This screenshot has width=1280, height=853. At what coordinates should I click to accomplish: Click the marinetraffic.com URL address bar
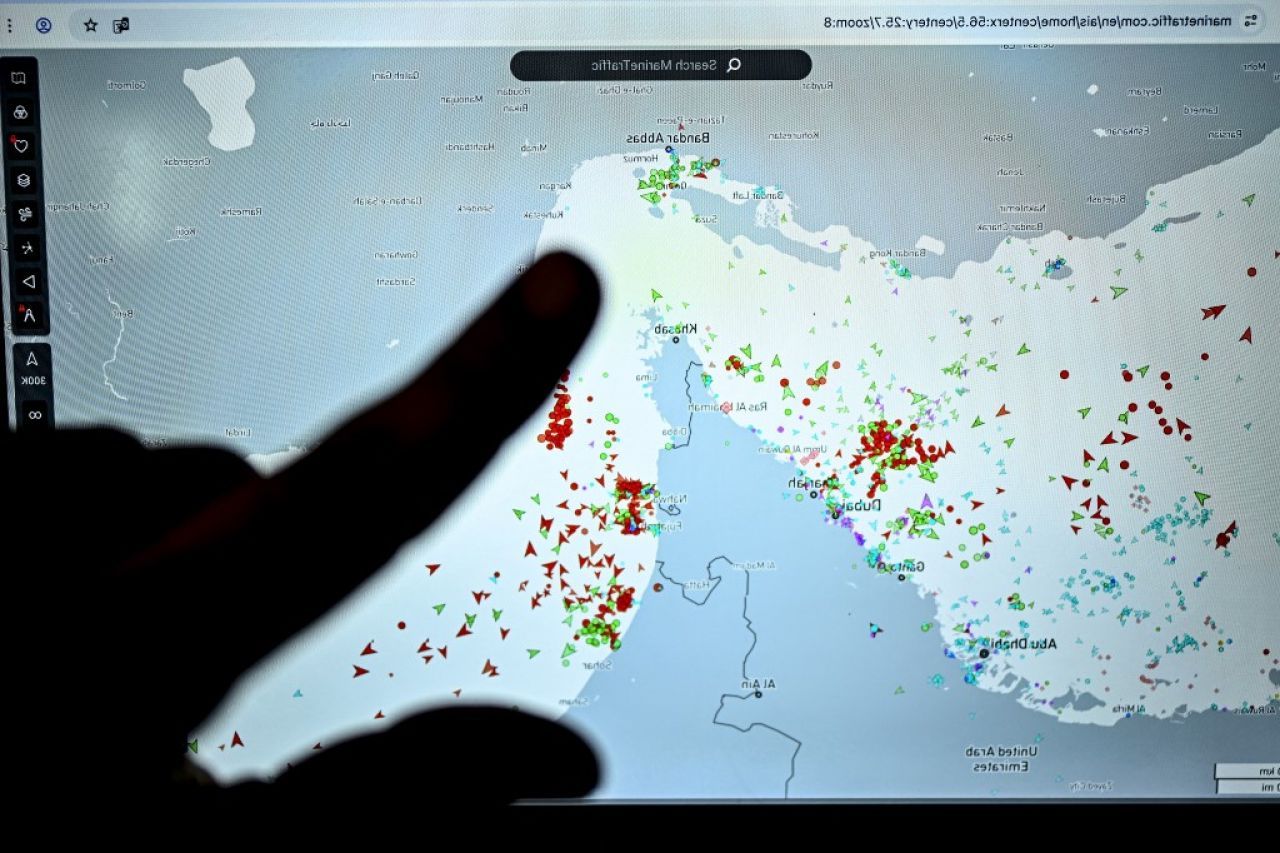(1000, 21)
